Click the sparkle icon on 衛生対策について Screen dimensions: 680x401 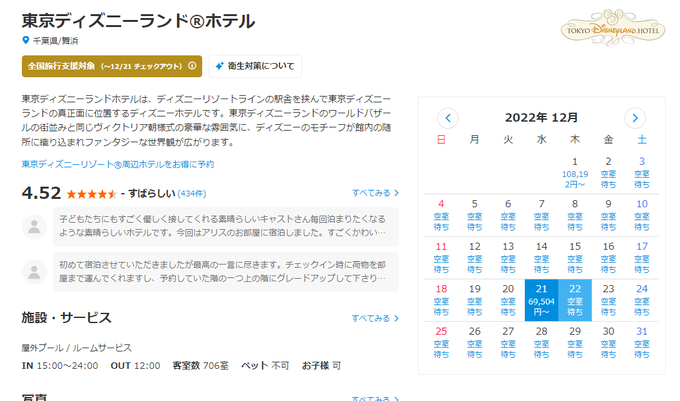219,66
